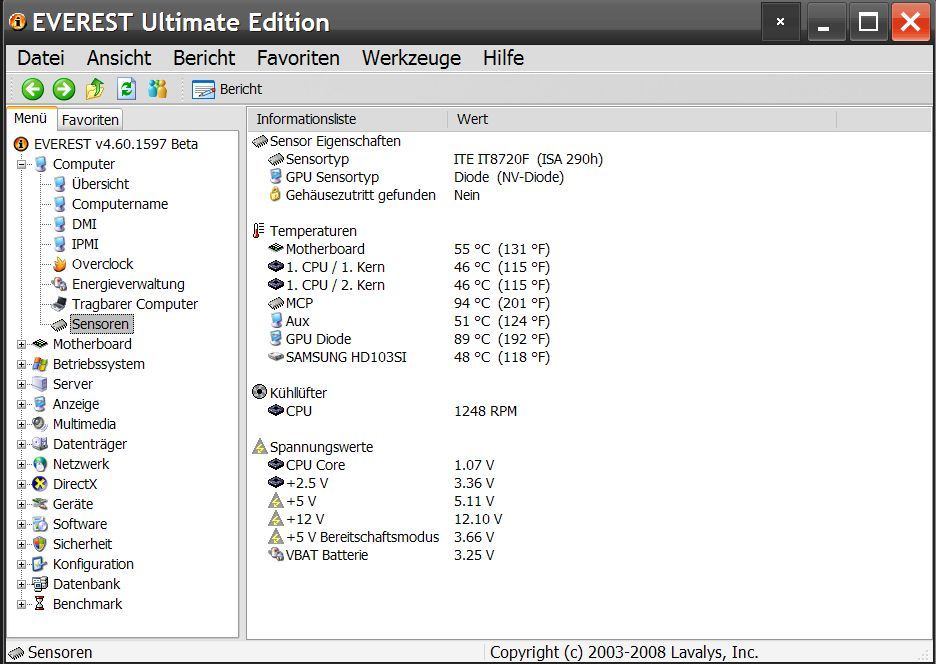Click the Netzwerk globe icon
The width and height of the screenshot is (936, 664).
click(x=40, y=464)
